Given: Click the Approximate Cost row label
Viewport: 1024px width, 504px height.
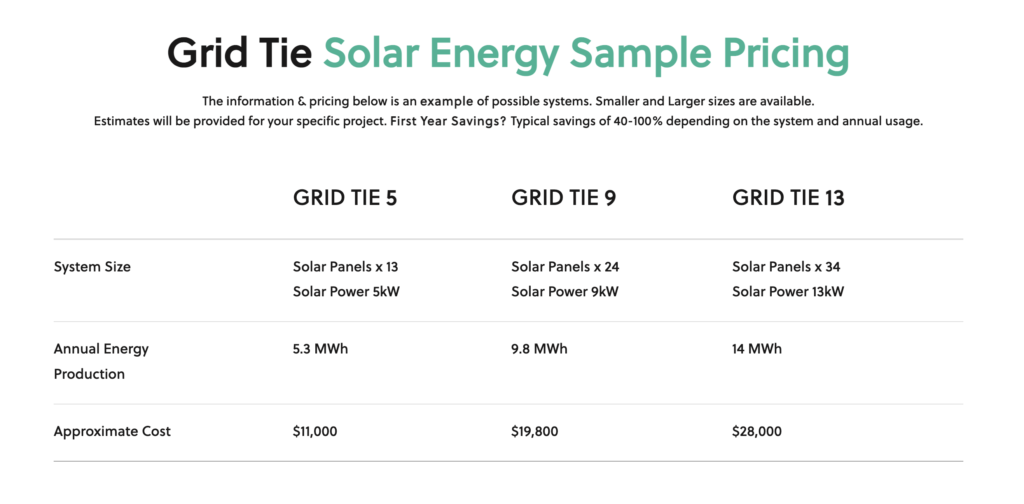Looking at the screenshot, I should point(112,432).
